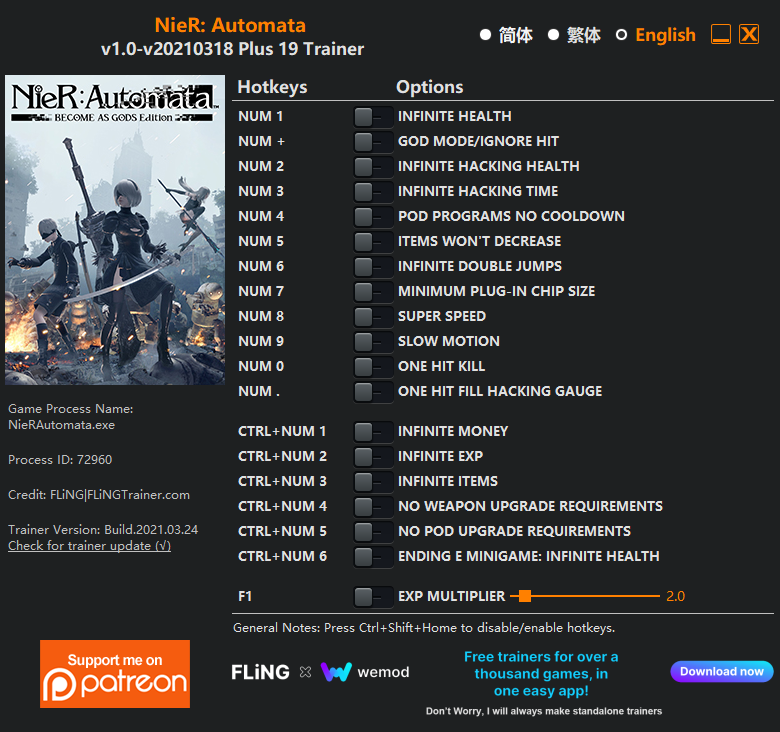
Task: Close the trainer window
Action: click(x=749, y=35)
